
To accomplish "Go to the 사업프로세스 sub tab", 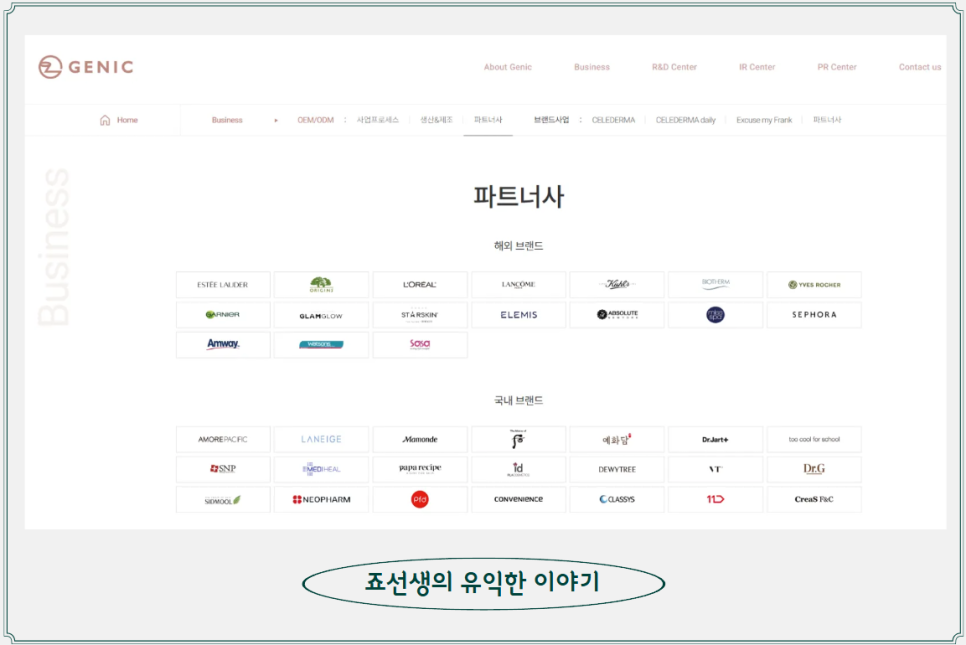I will coord(378,120).
